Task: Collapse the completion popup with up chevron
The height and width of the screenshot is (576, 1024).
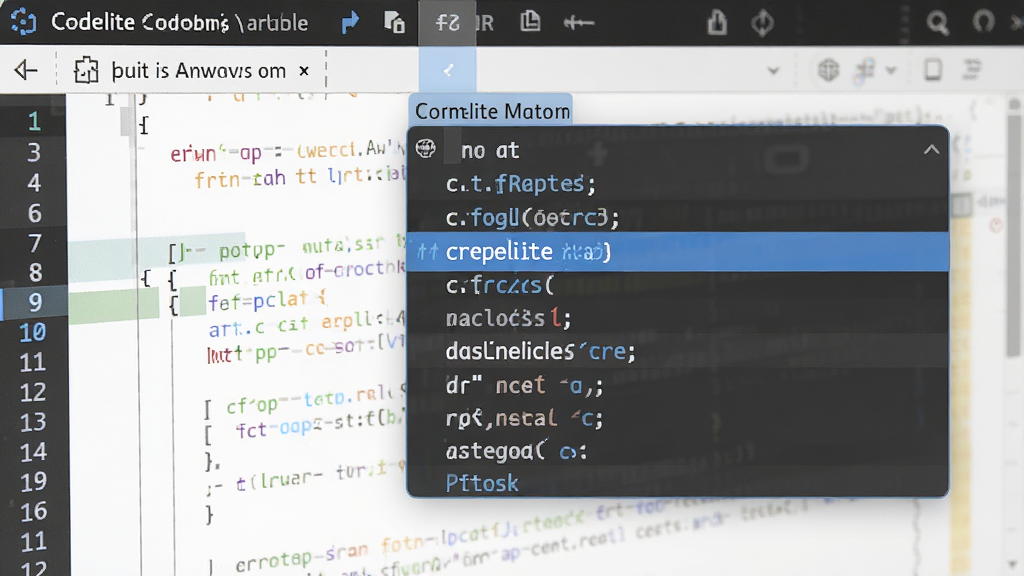Action: 931,150
